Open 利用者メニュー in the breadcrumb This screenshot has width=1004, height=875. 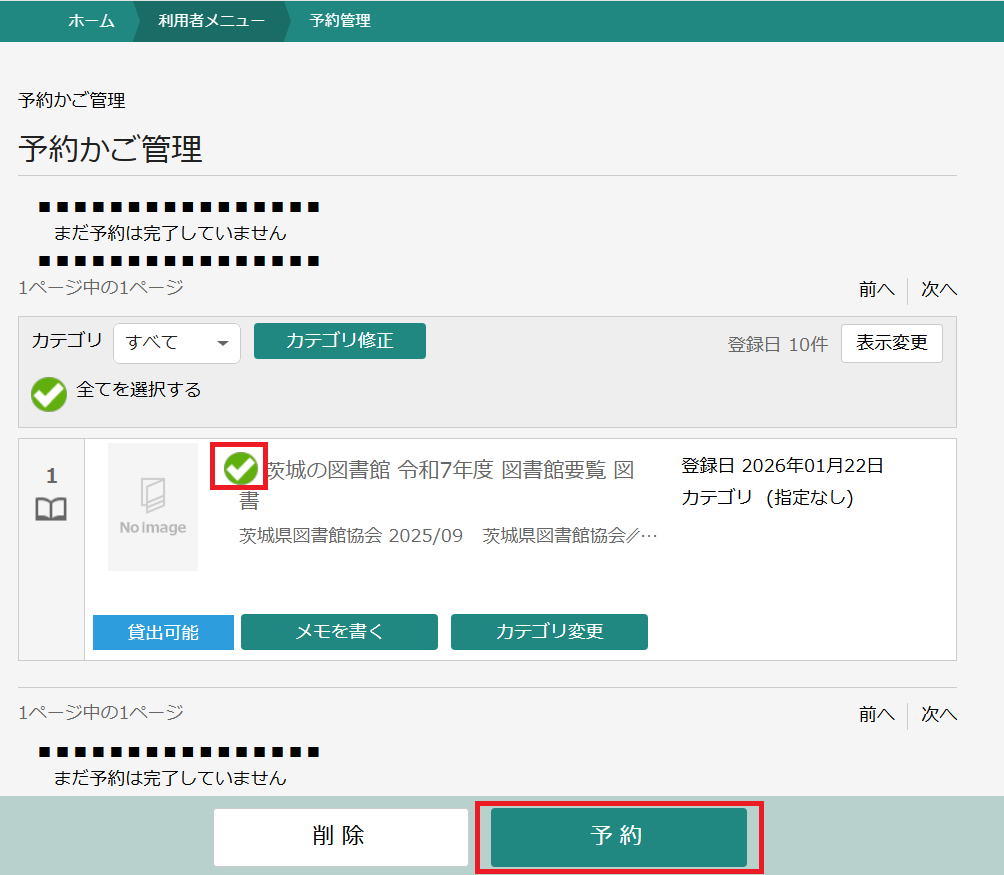[x=211, y=20]
